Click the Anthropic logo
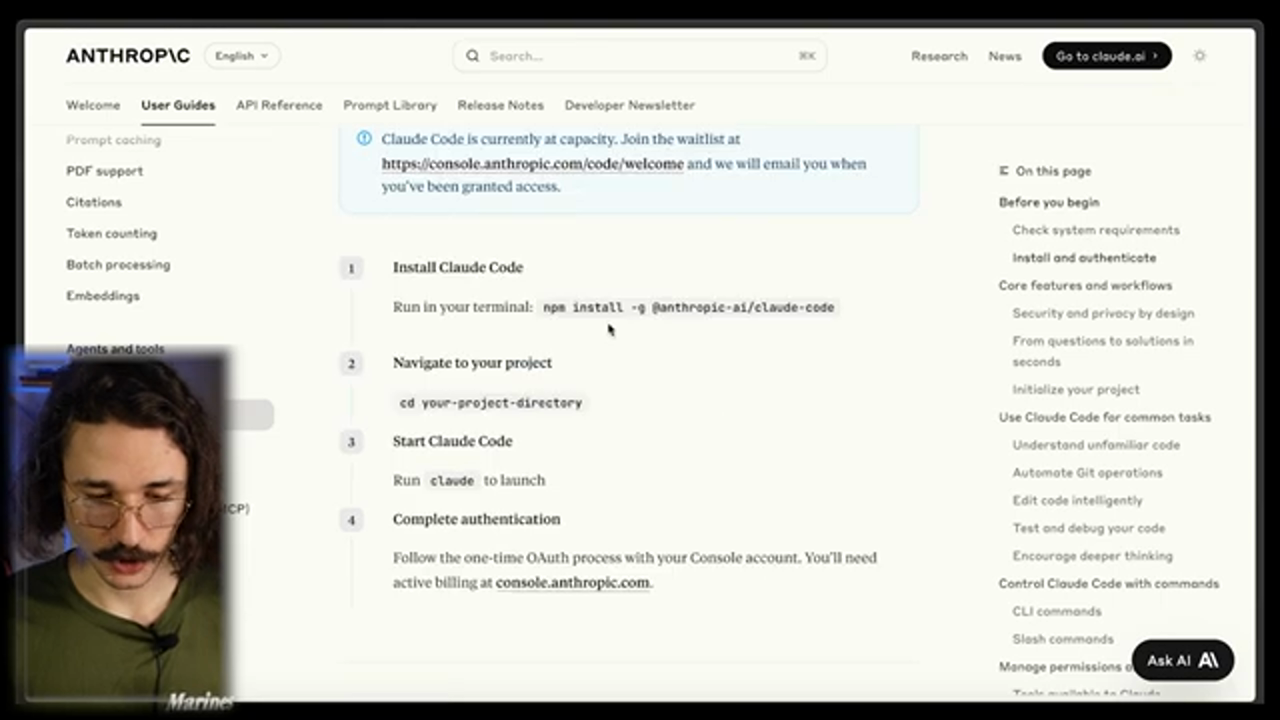Screen dimensions: 1280x720 [x=128, y=56]
